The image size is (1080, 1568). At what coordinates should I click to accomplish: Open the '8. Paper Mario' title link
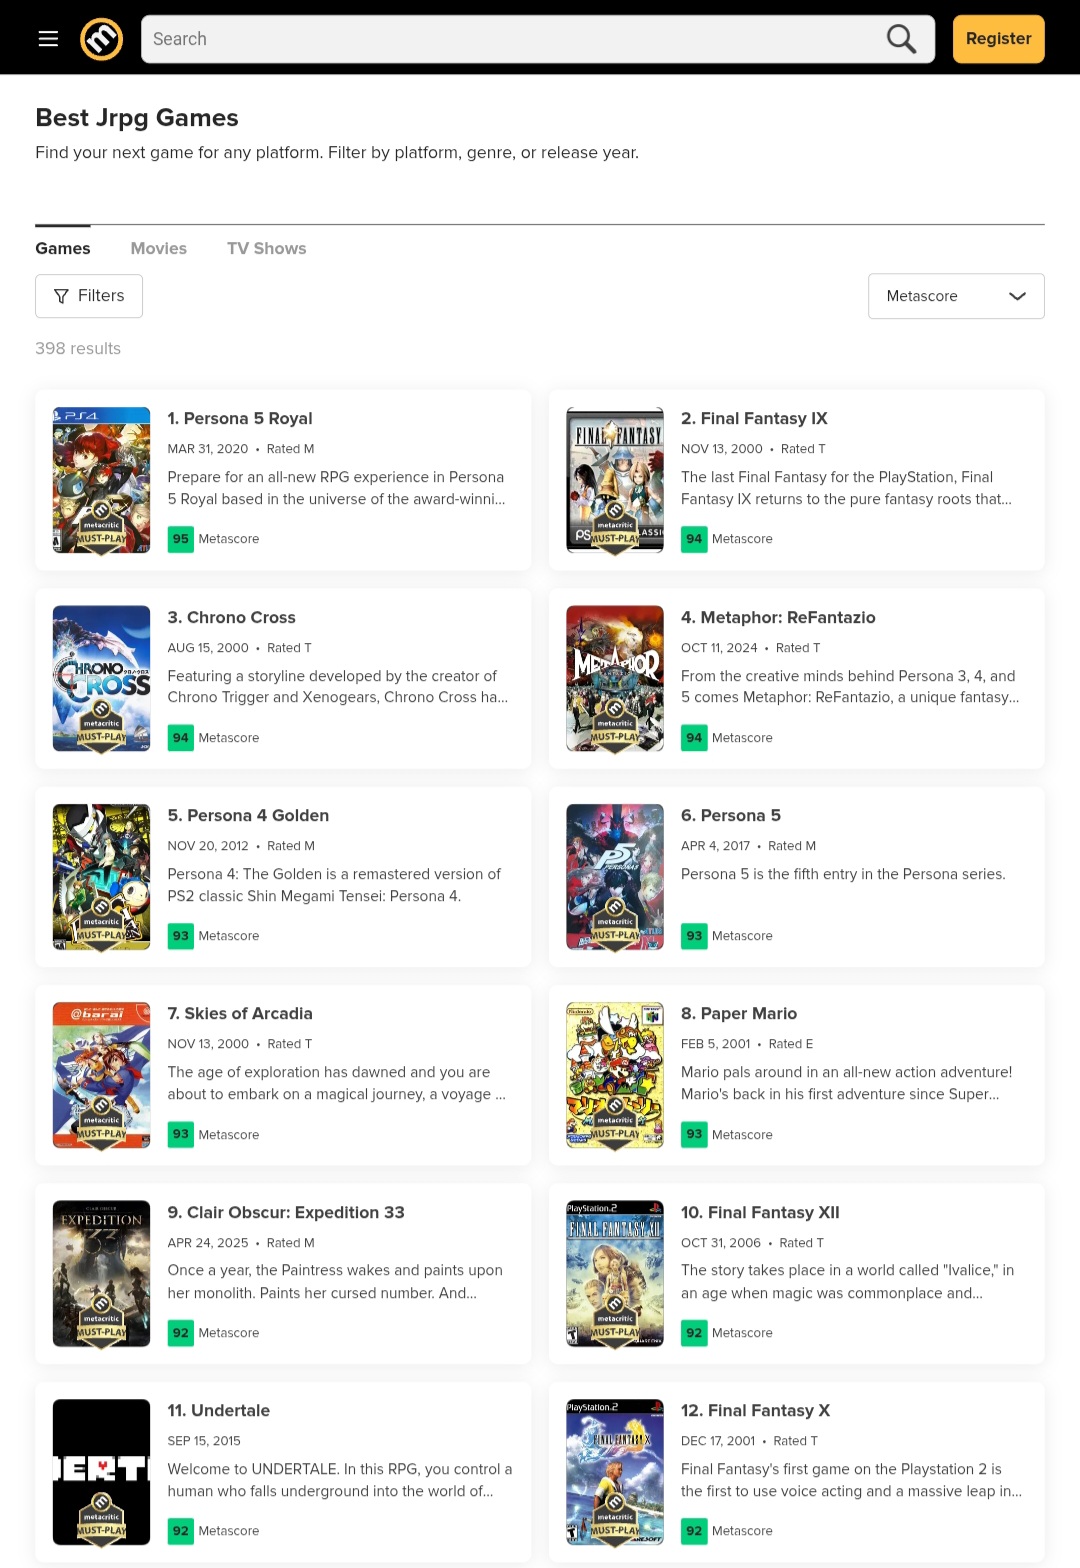[739, 1013]
